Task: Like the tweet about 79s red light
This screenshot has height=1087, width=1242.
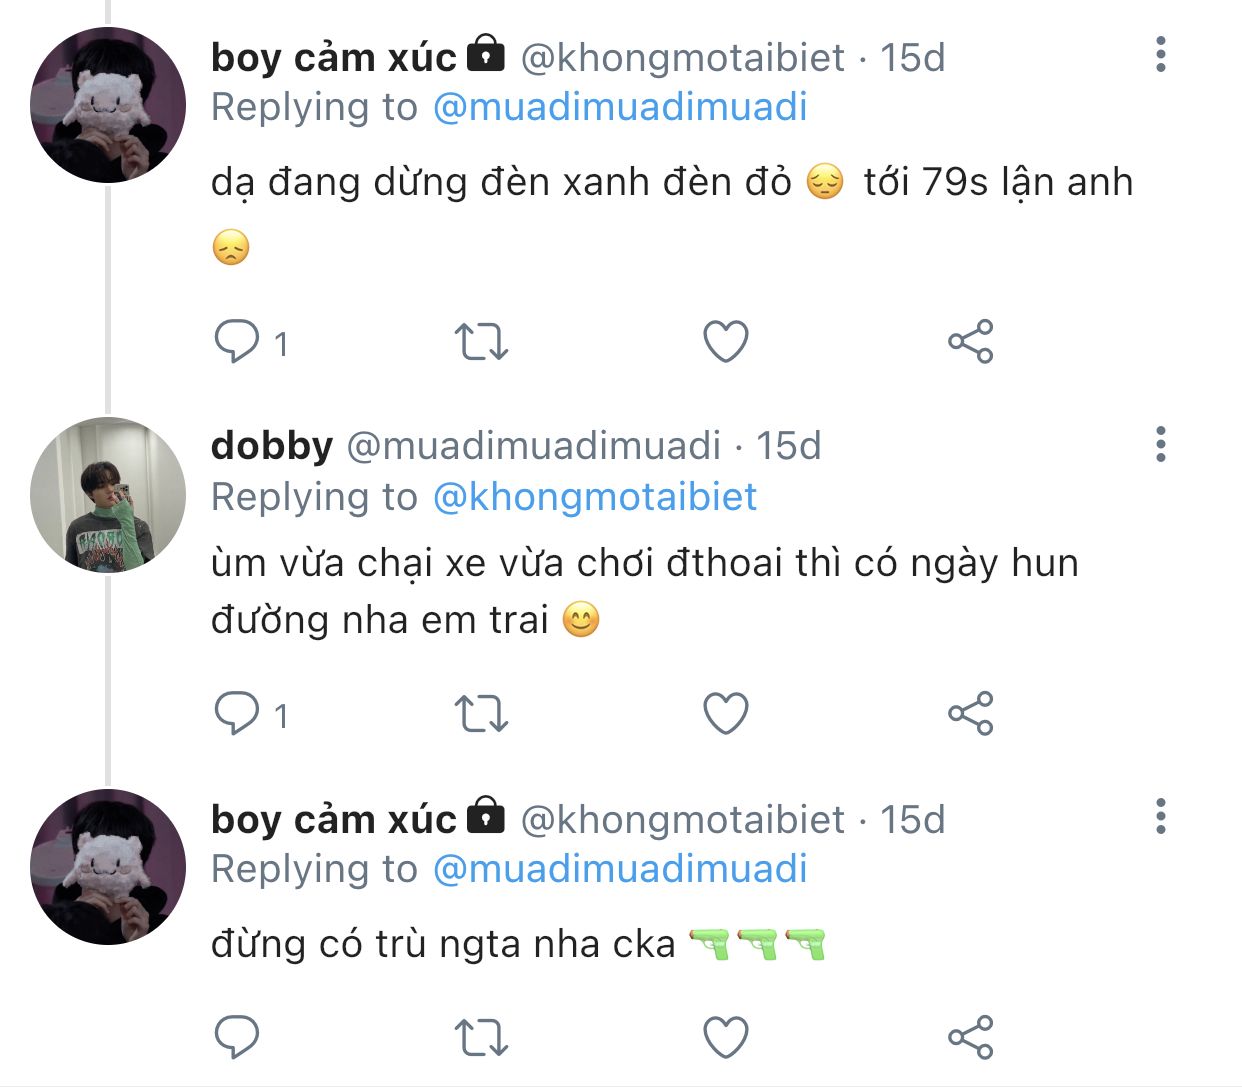Action: (x=726, y=342)
